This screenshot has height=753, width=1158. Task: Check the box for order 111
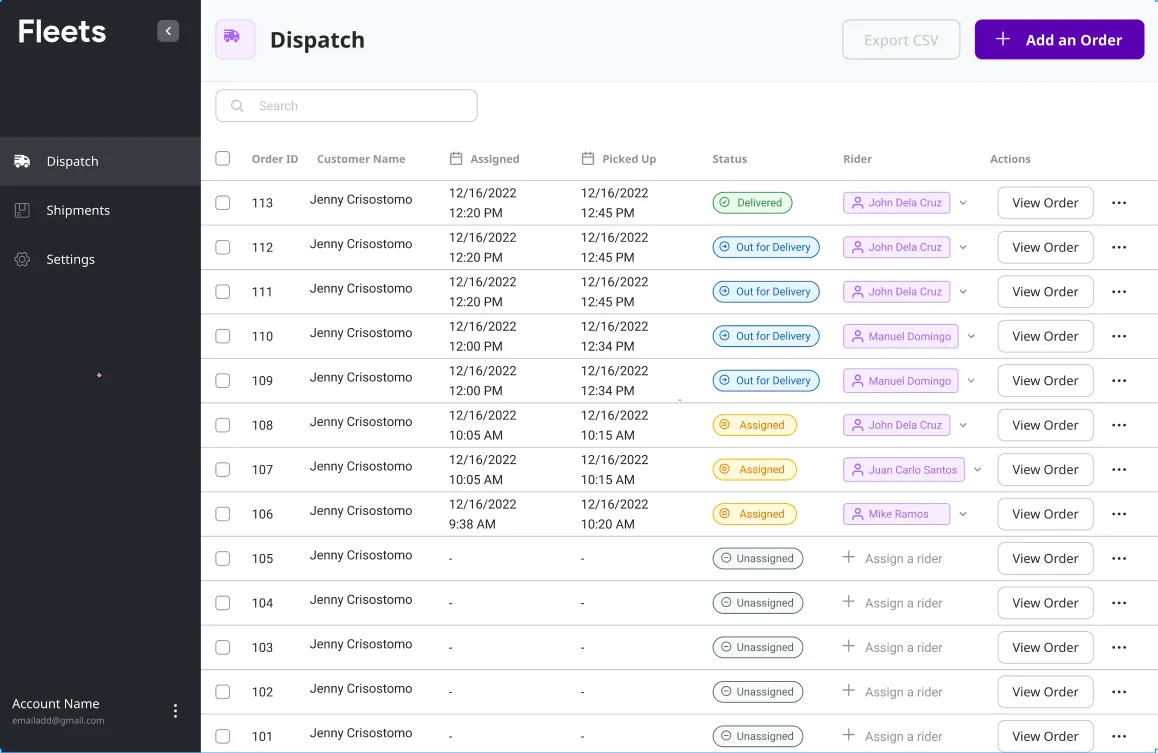click(x=222, y=292)
